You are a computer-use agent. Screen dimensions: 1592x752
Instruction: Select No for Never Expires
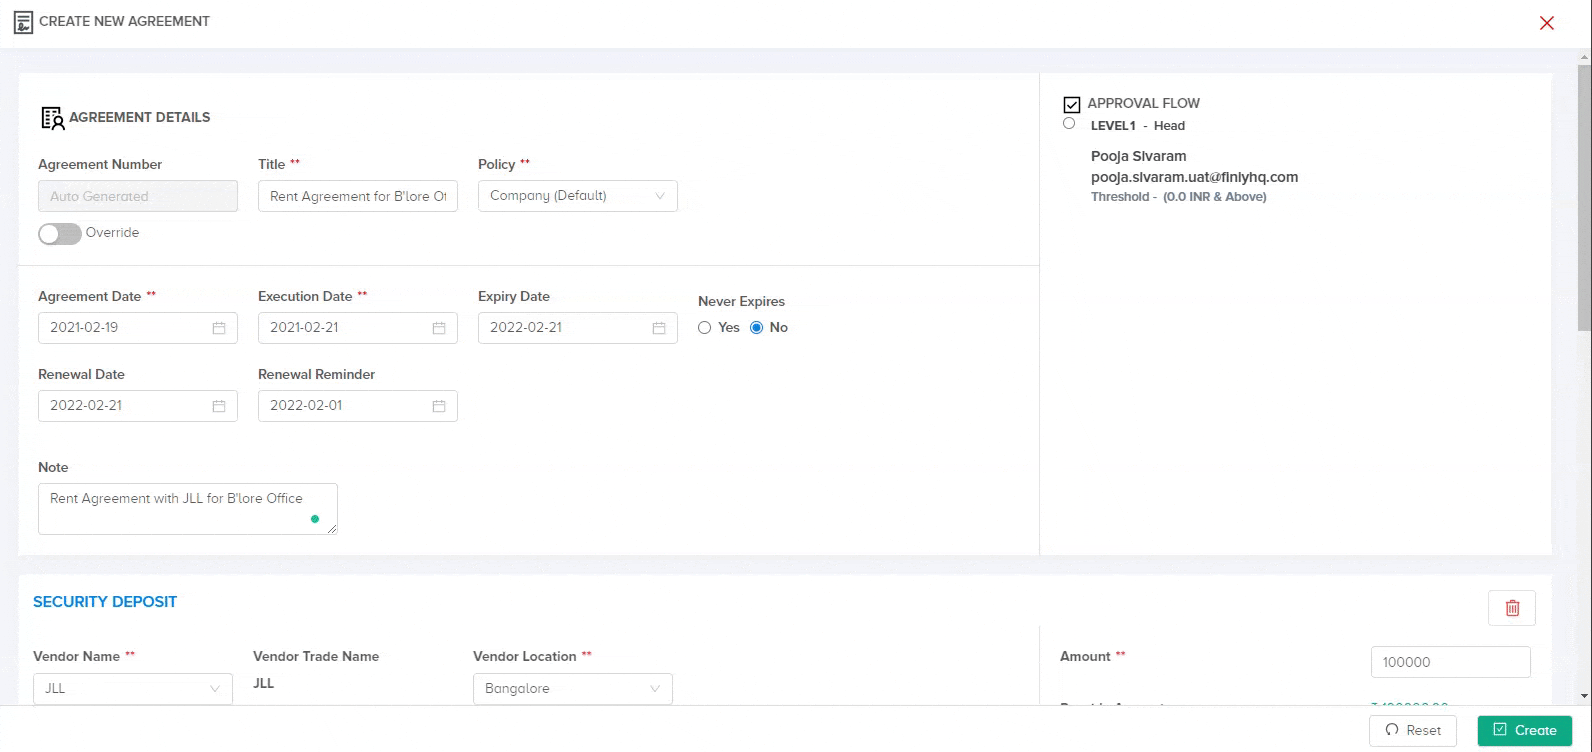click(x=757, y=328)
